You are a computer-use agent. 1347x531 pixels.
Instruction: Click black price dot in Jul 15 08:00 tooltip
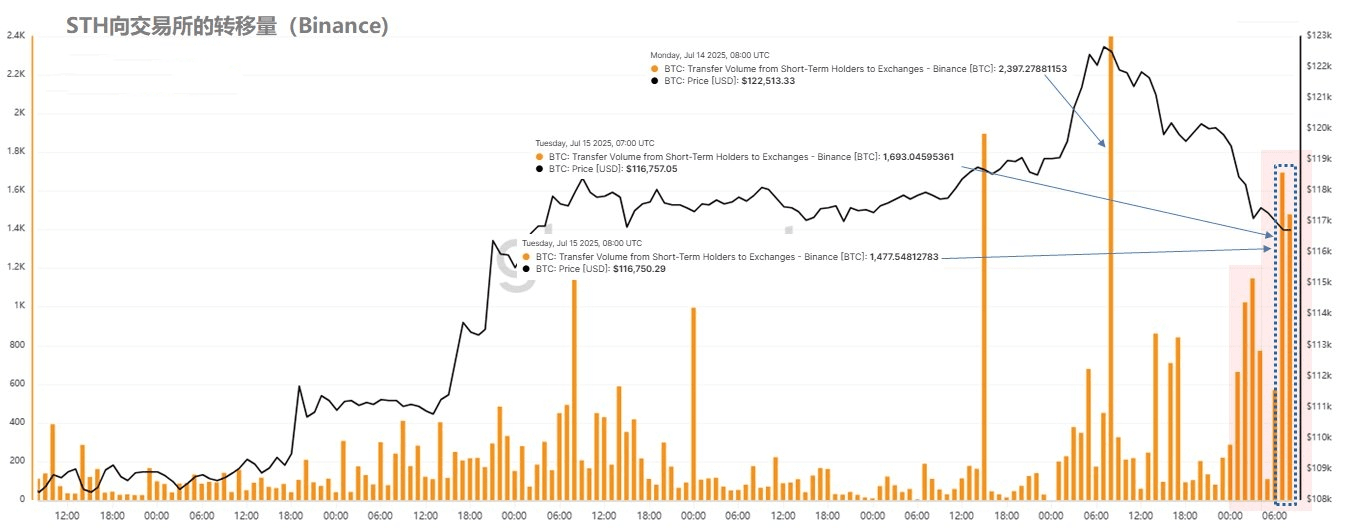(x=526, y=269)
